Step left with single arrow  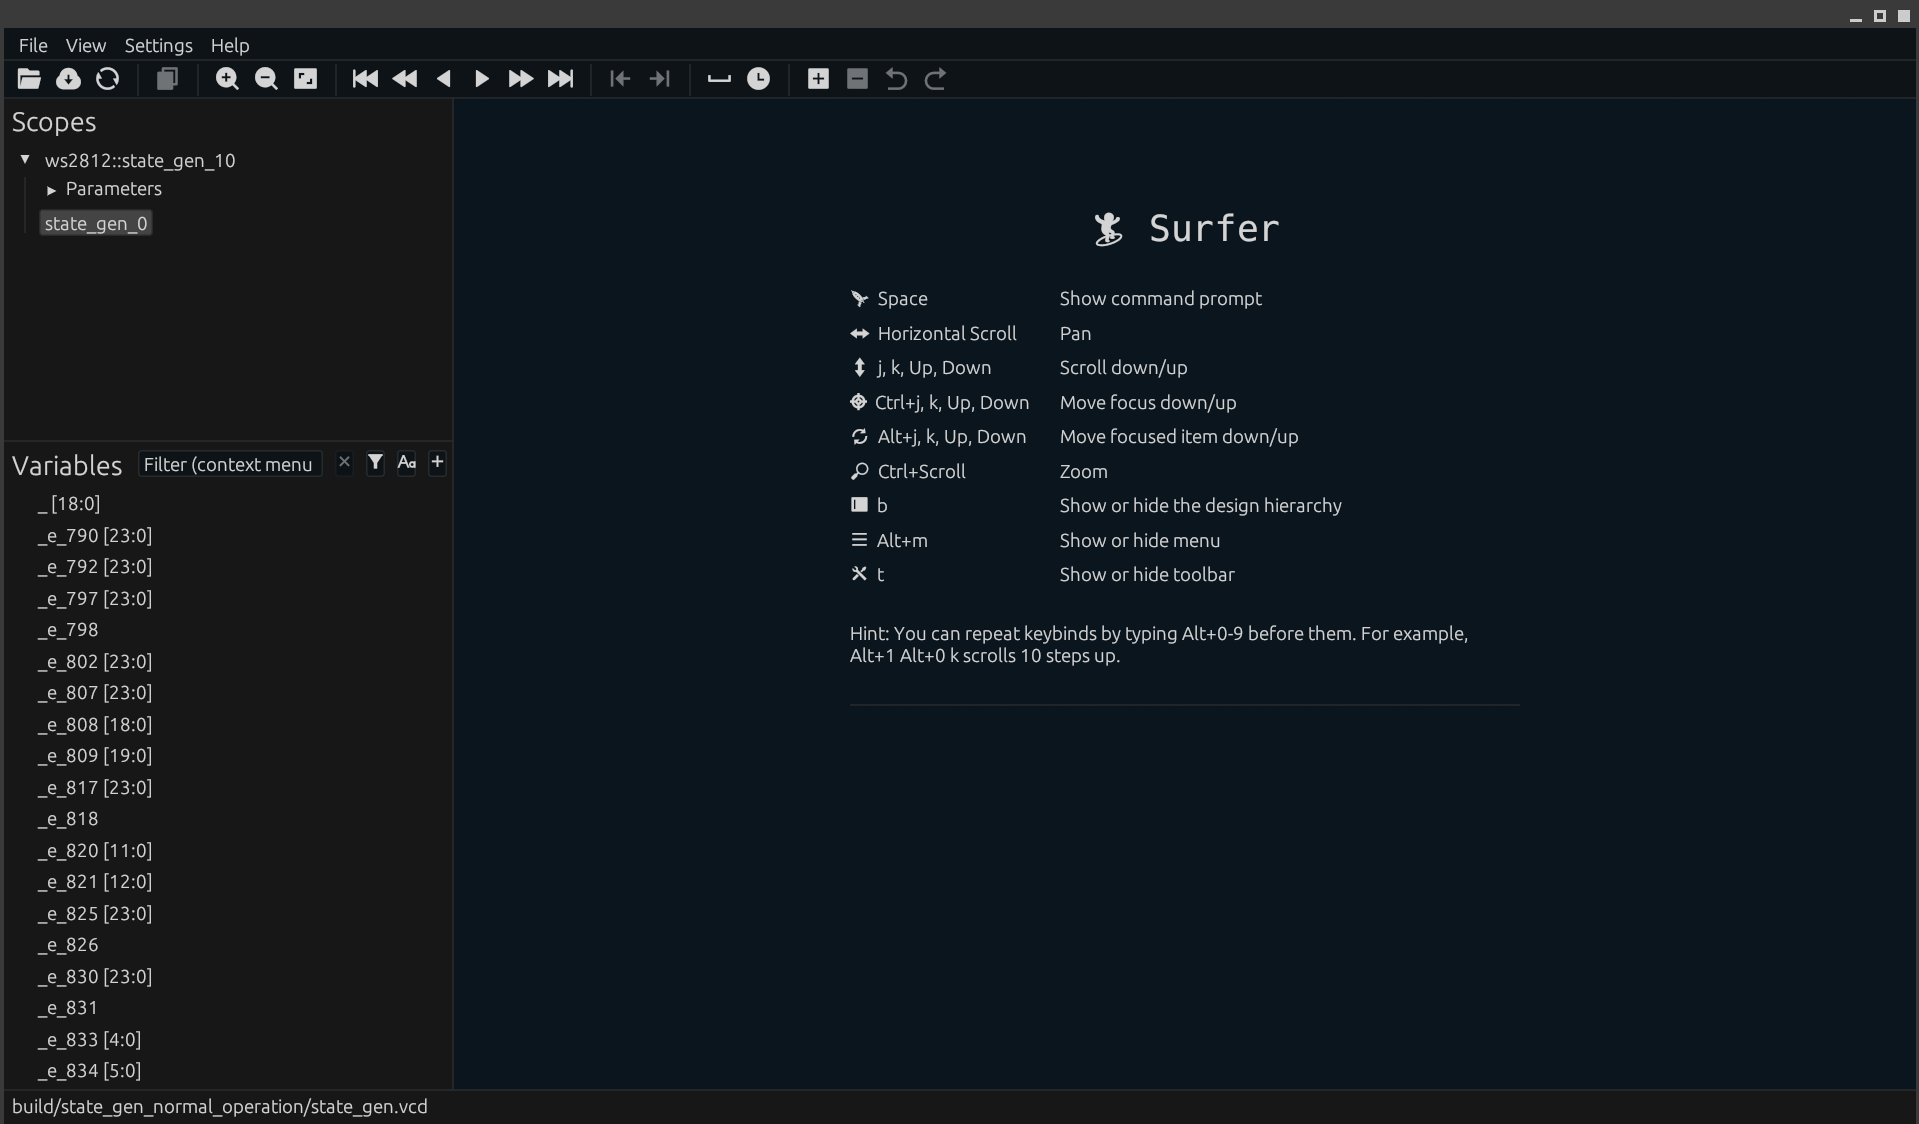point(444,79)
